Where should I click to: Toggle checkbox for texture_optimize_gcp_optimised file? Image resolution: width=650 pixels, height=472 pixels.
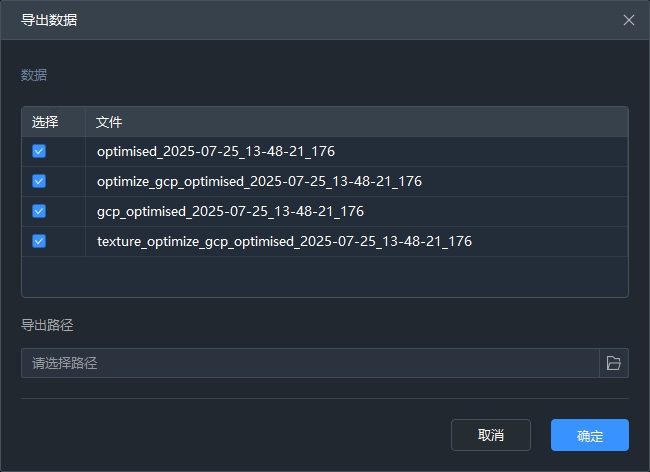point(39,241)
